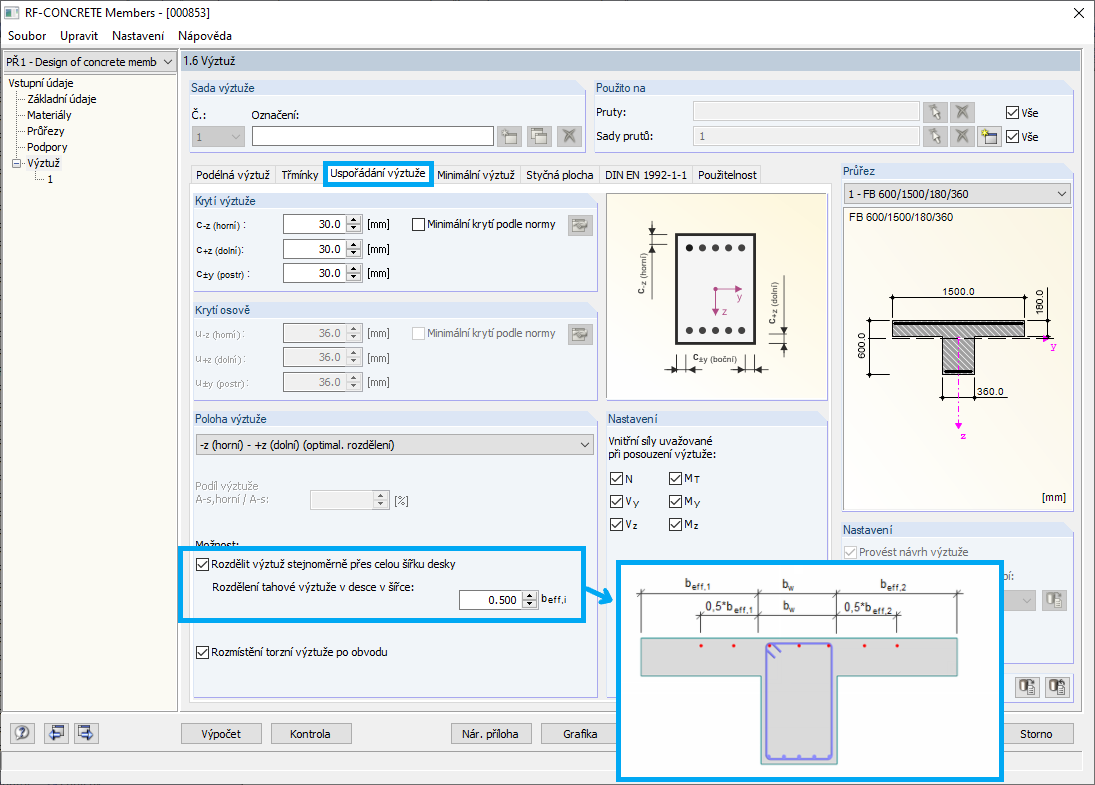Uncheck internal force N

tap(617, 478)
